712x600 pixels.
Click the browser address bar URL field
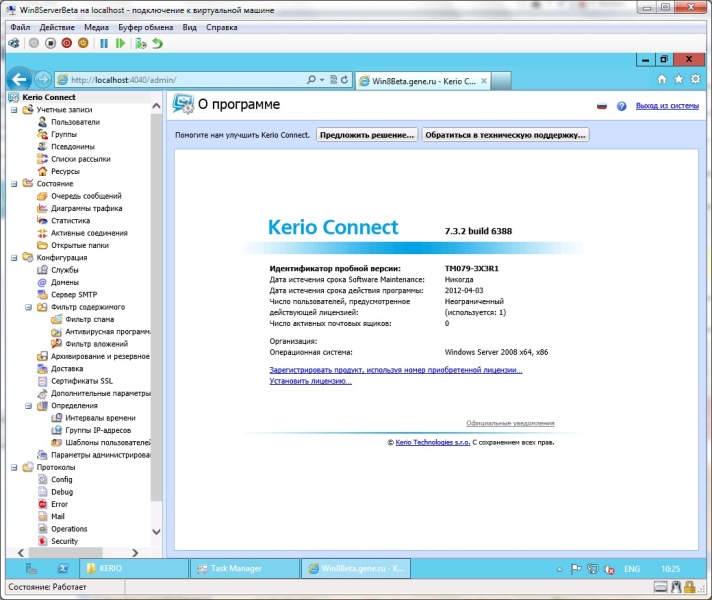click(180, 79)
